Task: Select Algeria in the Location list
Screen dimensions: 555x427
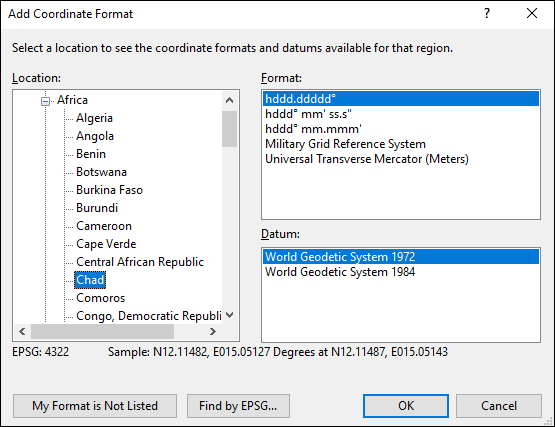Action: click(x=94, y=118)
